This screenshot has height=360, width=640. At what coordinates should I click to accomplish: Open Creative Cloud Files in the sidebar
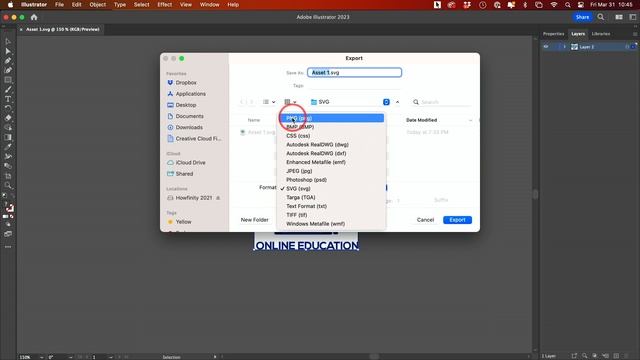pos(194,139)
